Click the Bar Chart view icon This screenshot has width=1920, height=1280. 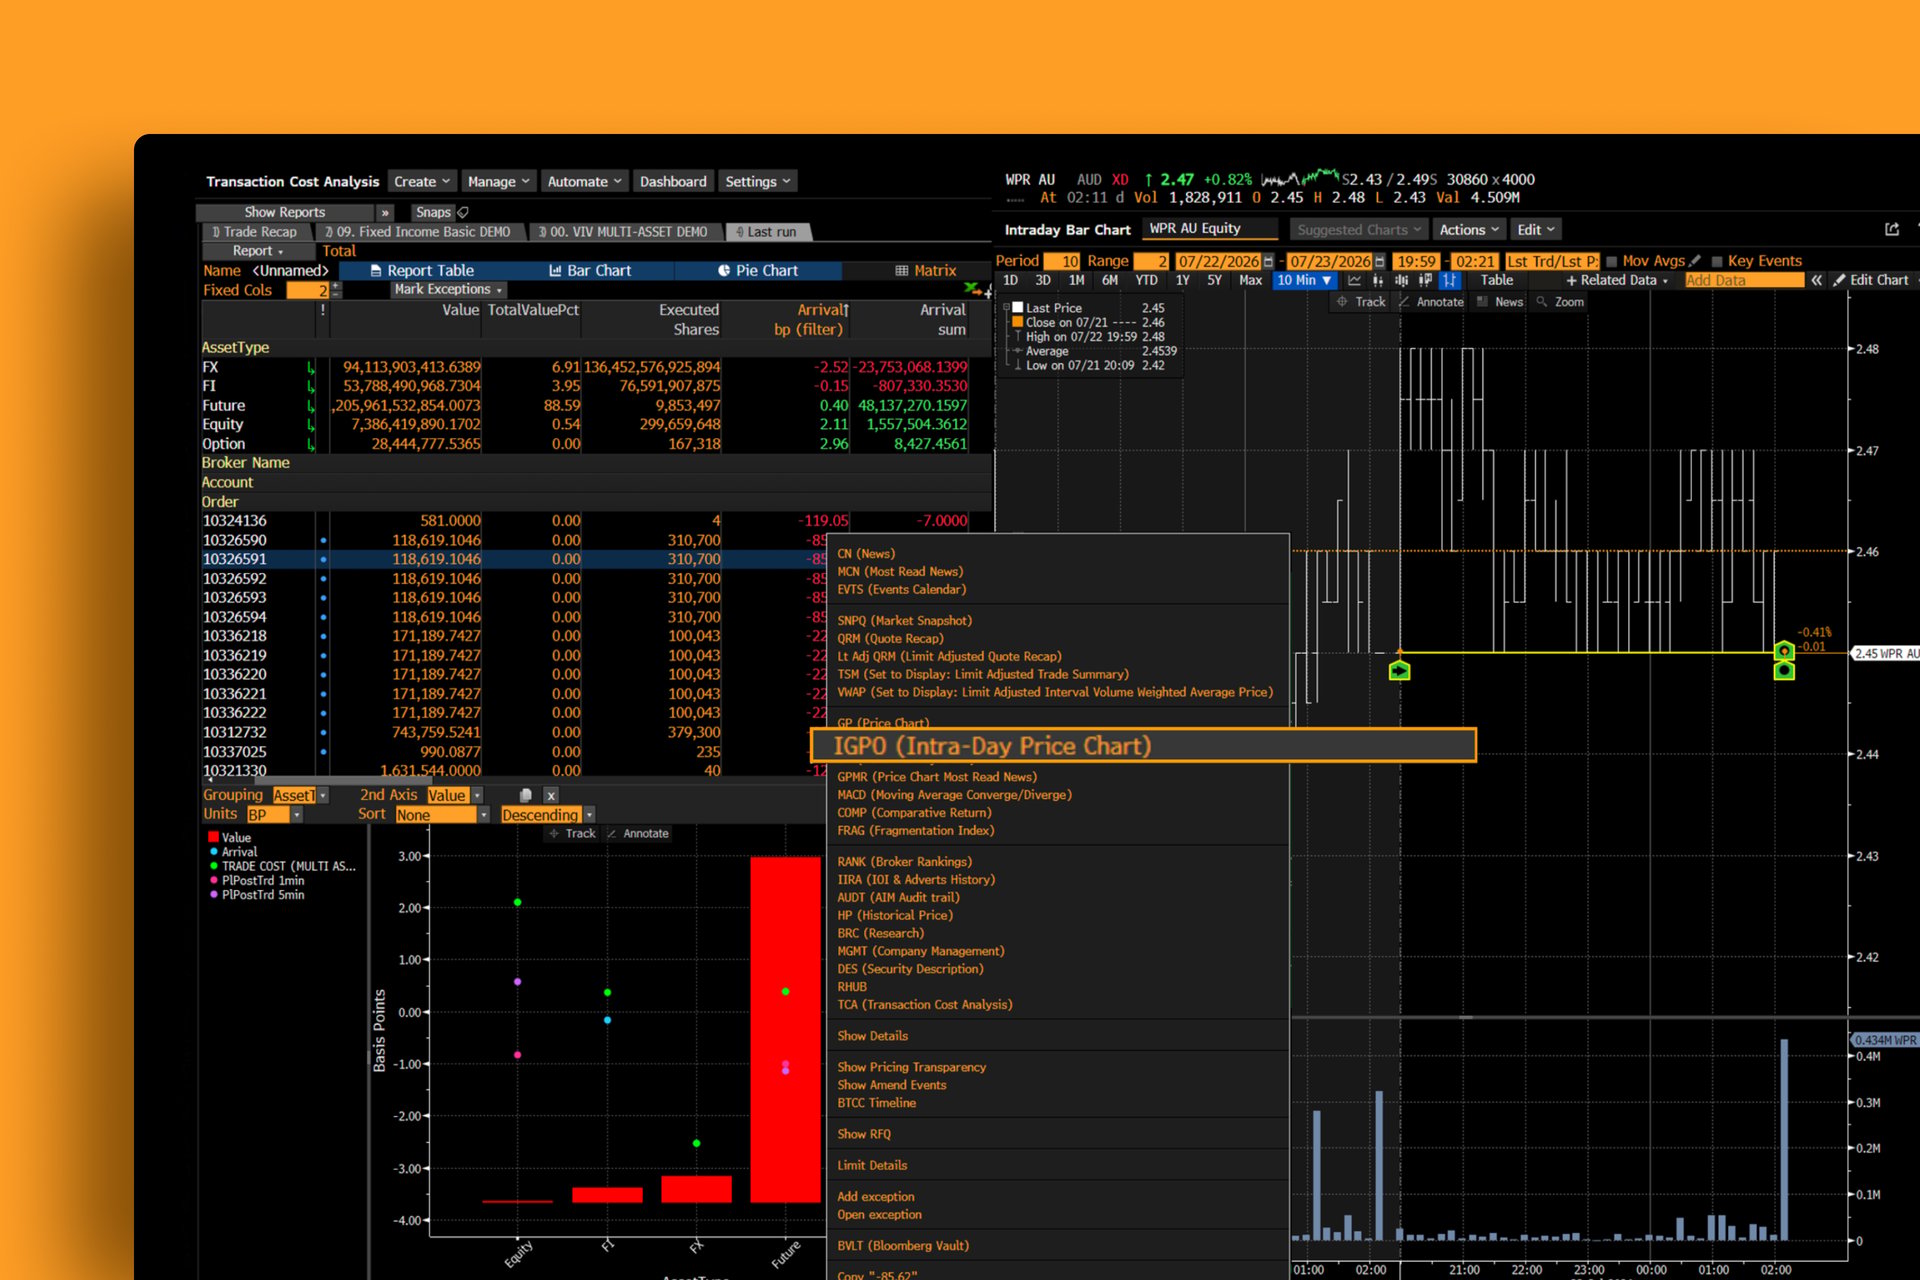point(555,271)
